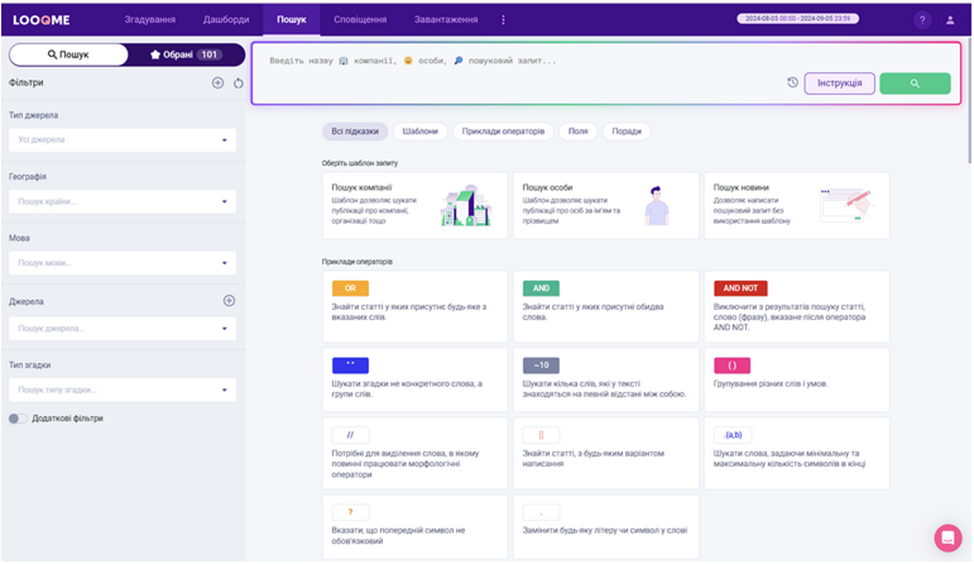Select the Приклади операторів hint chip
Screen dimensions: 974x564
[x=504, y=131]
